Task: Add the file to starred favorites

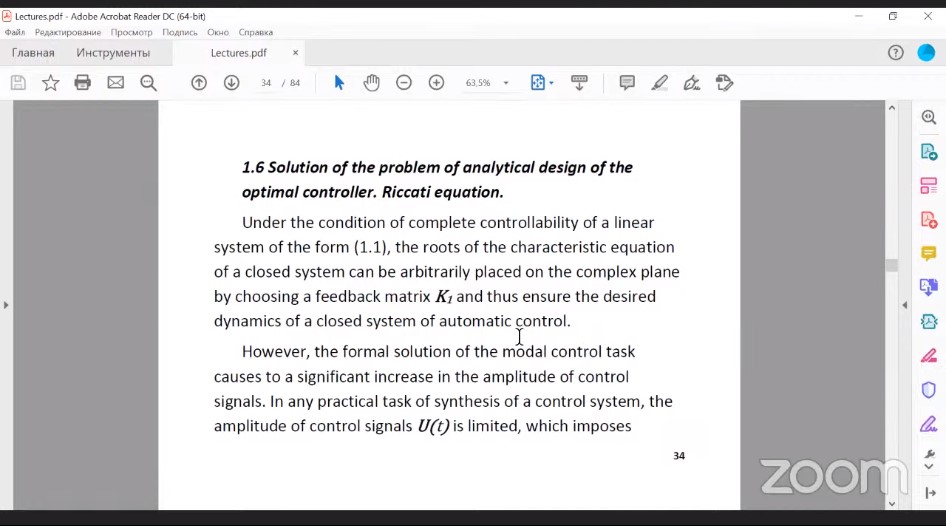Action: (51, 83)
